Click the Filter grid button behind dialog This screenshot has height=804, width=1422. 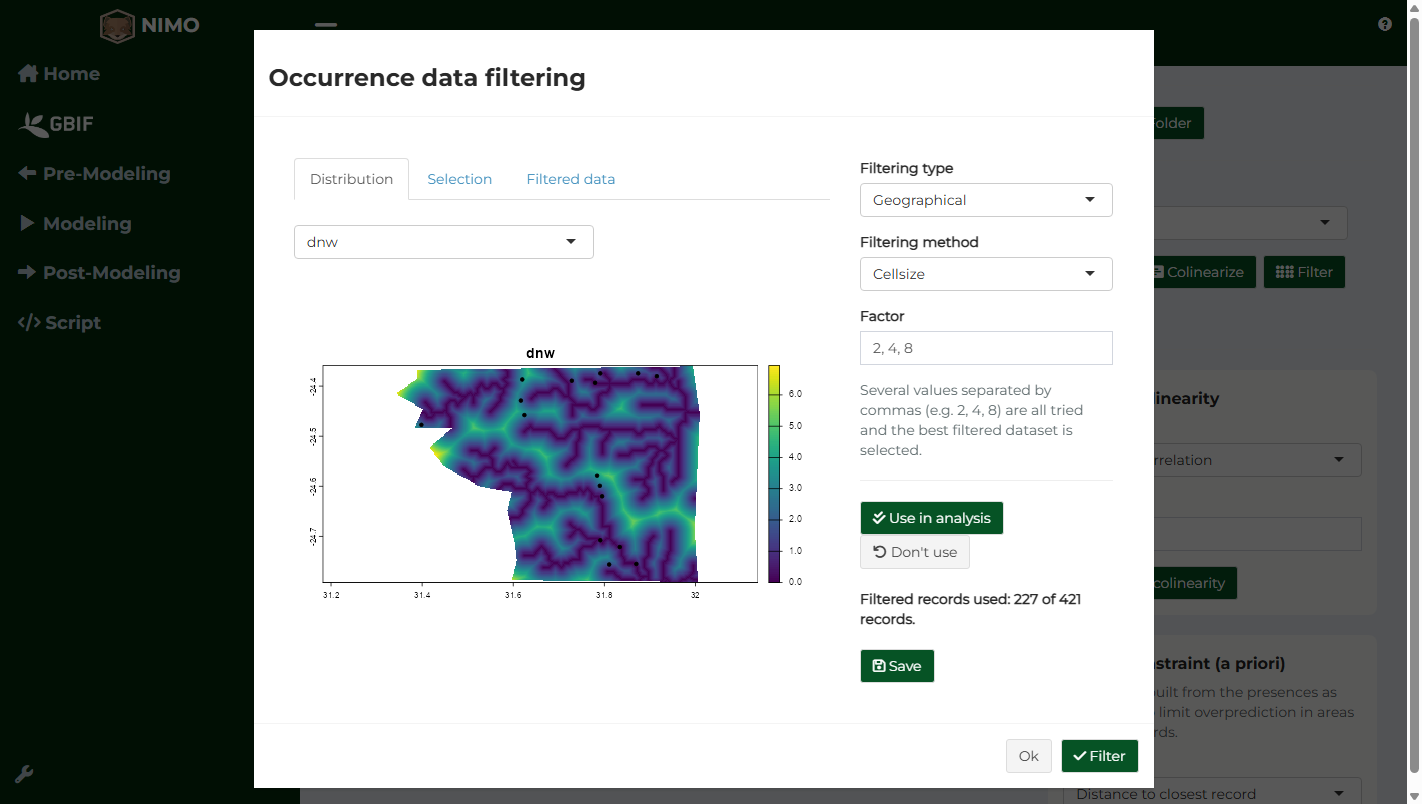click(x=1305, y=272)
